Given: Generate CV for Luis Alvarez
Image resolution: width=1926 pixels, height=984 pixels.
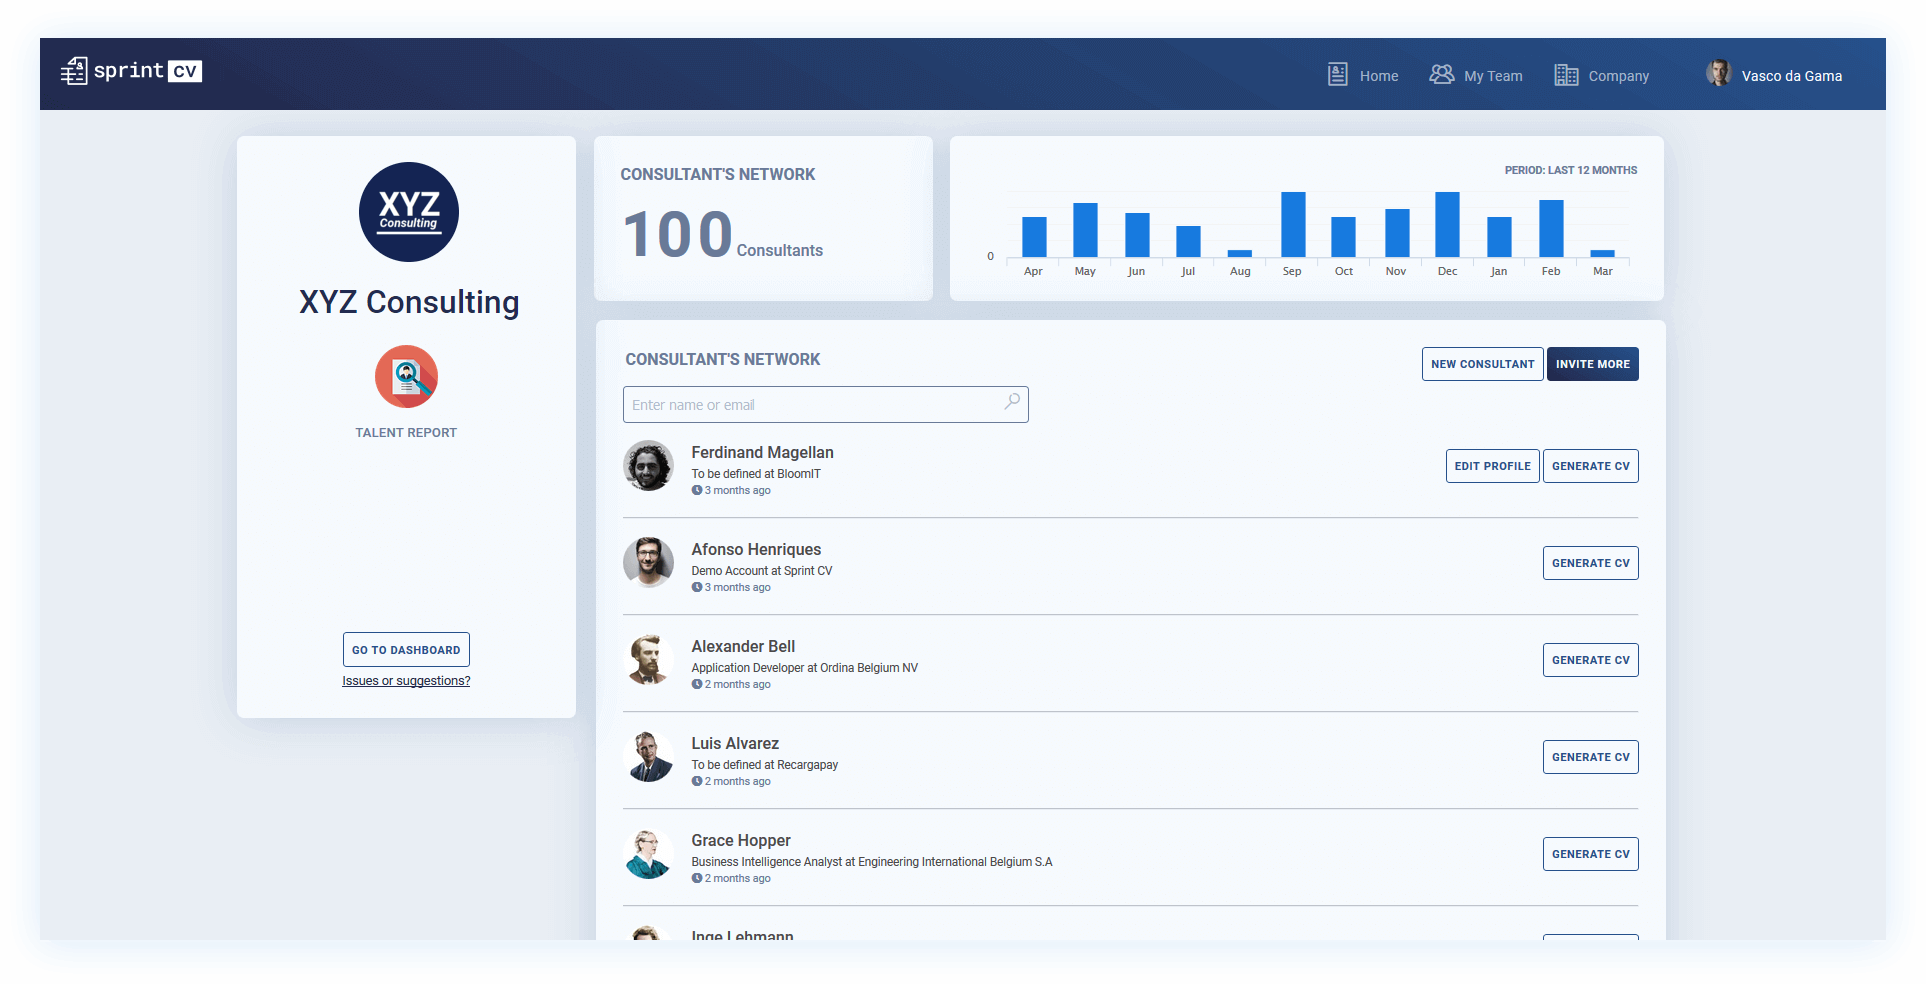Looking at the screenshot, I should 1590,757.
